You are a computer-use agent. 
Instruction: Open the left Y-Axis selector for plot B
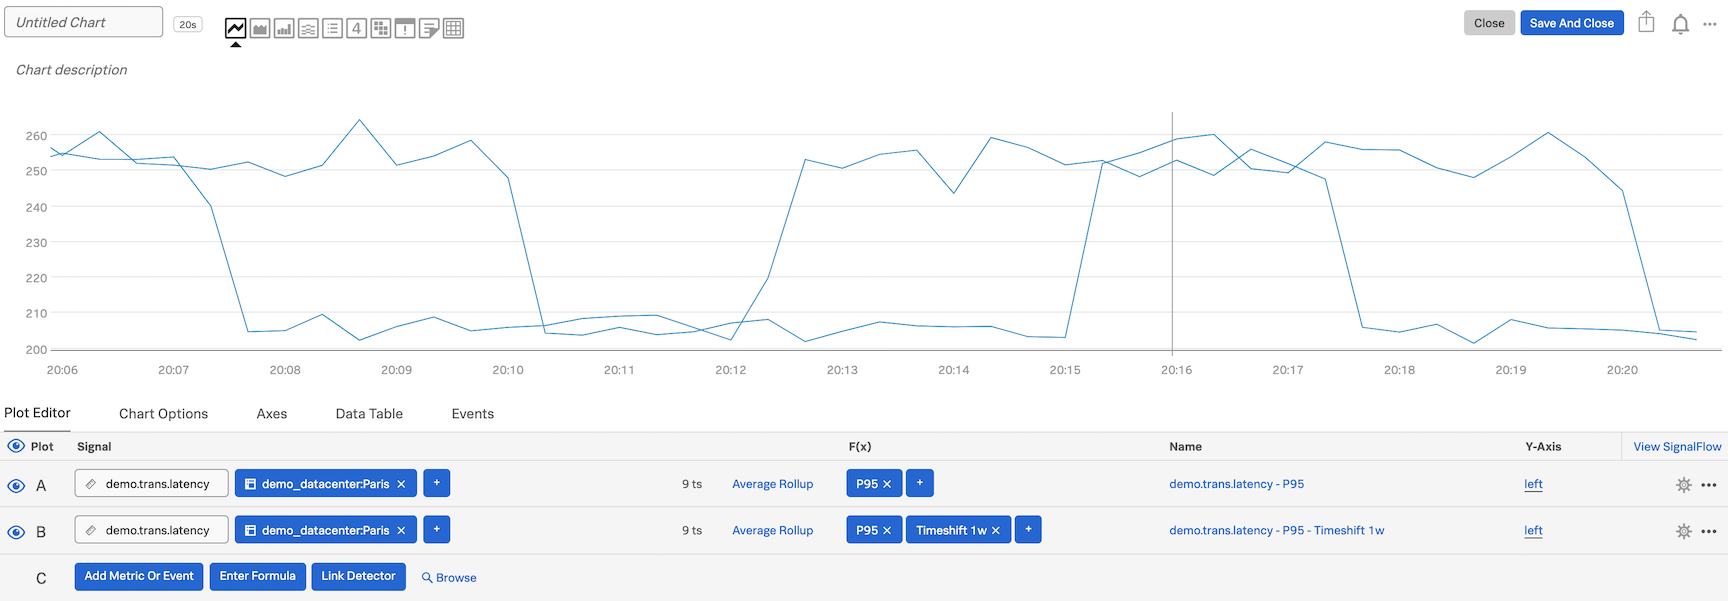pyautogui.click(x=1533, y=531)
